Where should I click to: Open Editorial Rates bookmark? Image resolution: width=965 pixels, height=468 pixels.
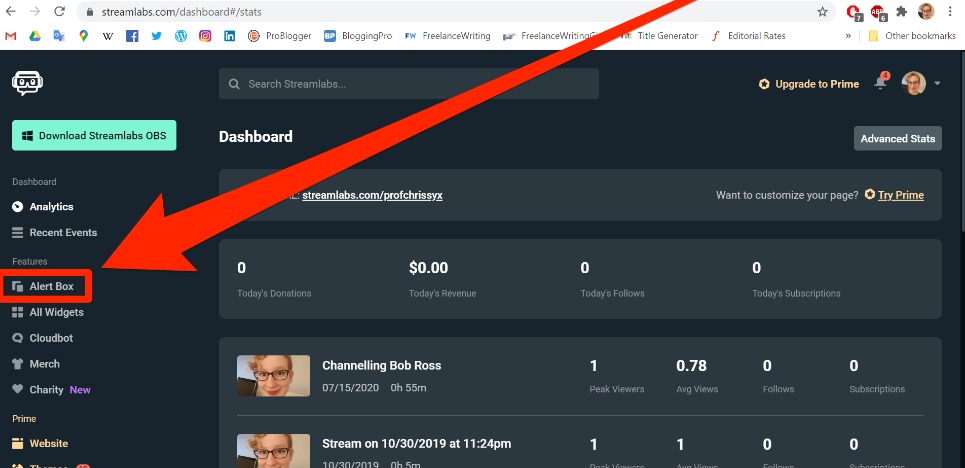pos(748,36)
